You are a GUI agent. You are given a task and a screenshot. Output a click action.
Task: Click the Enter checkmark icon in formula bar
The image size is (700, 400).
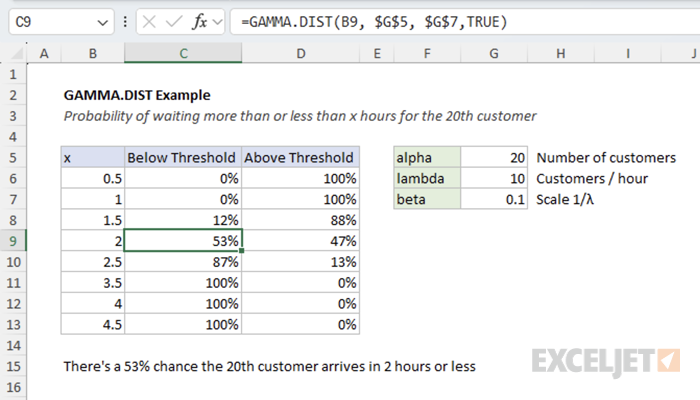pos(174,21)
